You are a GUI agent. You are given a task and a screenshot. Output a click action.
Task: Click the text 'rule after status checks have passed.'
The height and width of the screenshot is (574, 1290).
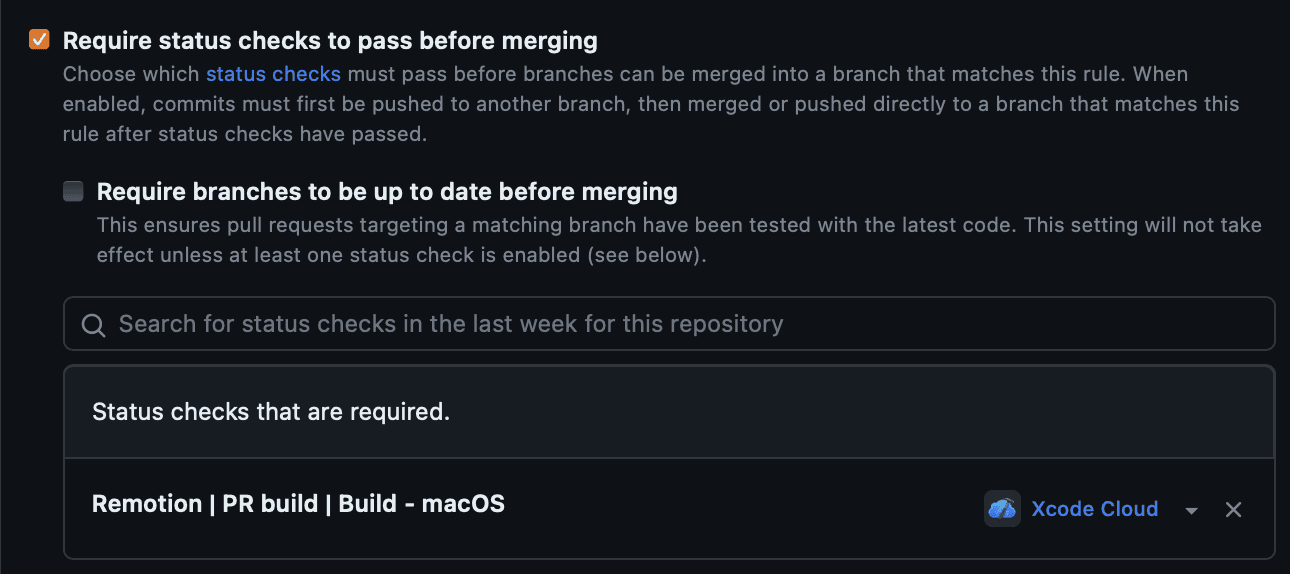point(245,134)
